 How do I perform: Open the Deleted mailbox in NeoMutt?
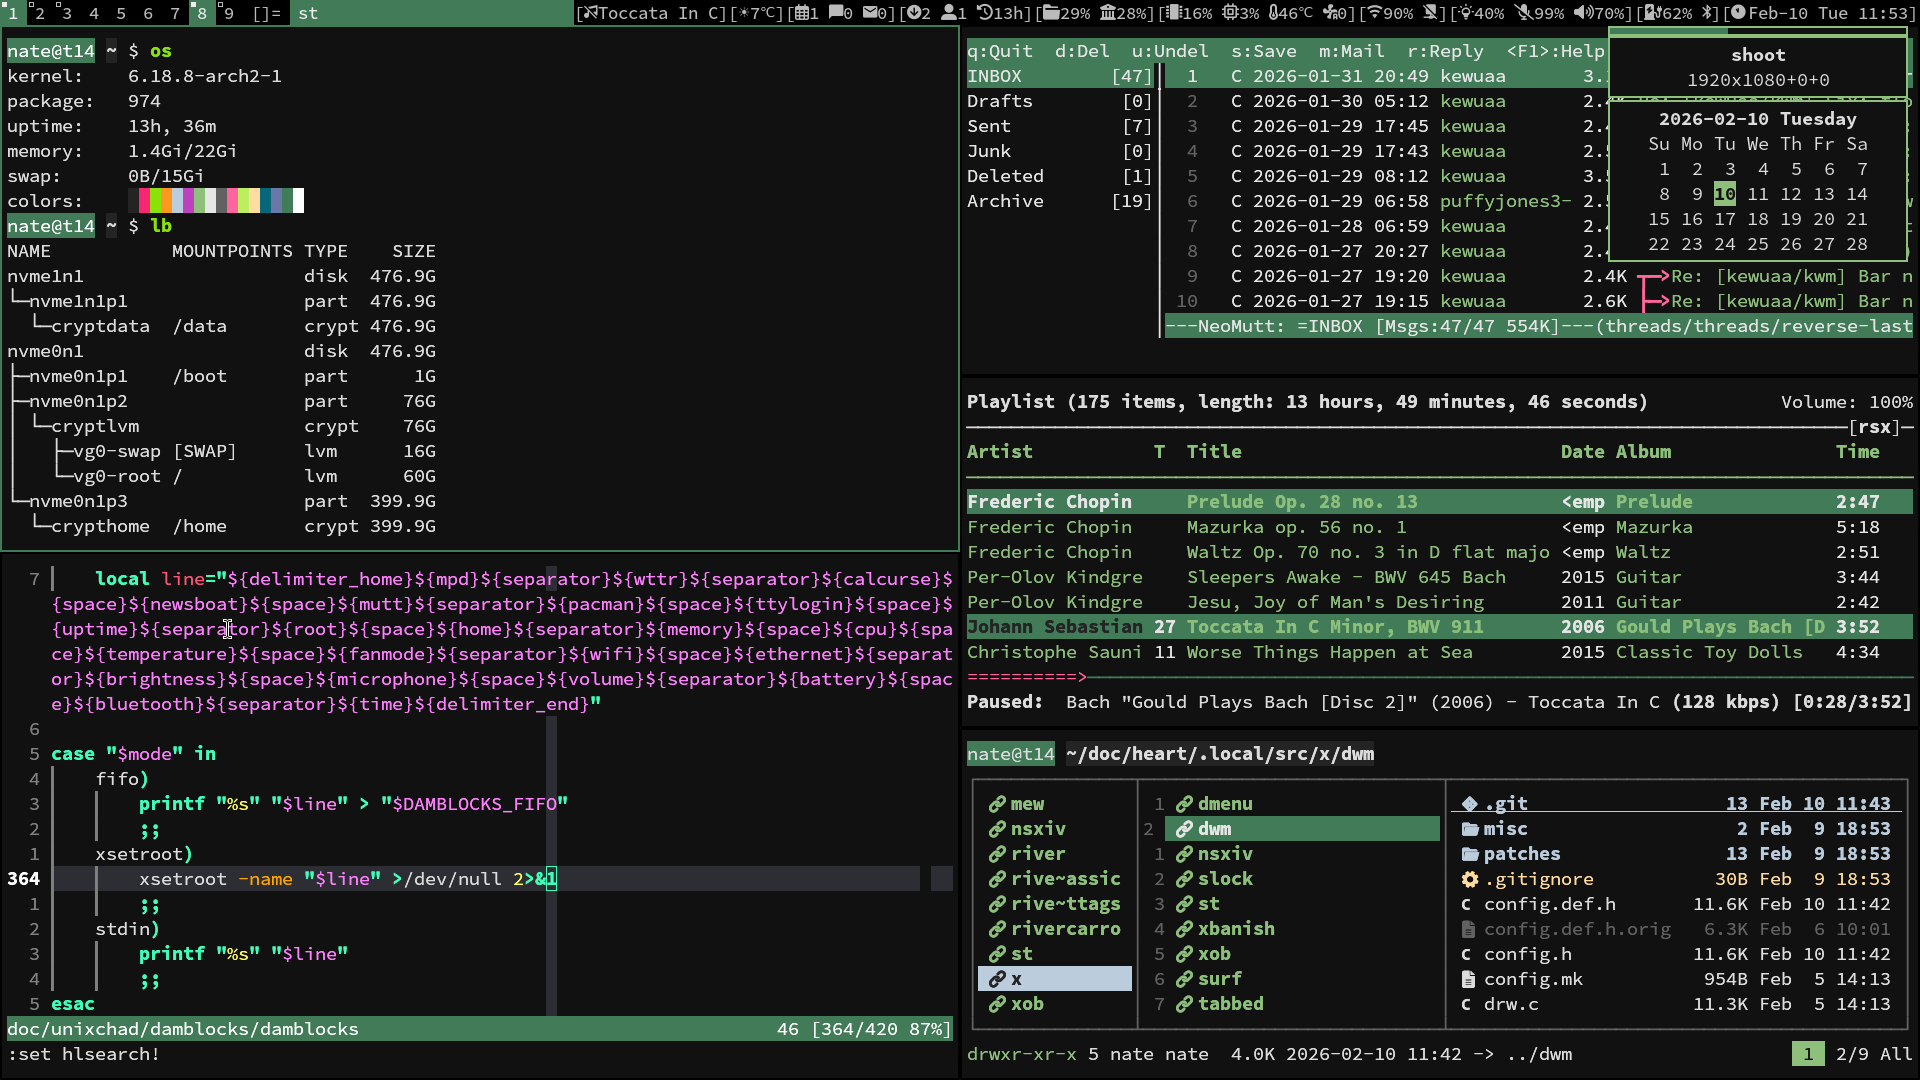pos(1059,176)
